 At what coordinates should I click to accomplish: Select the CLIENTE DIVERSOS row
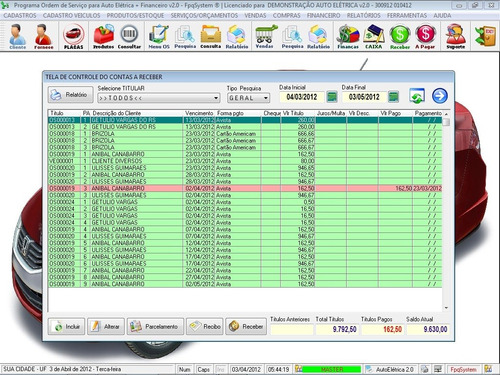pos(245,161)
